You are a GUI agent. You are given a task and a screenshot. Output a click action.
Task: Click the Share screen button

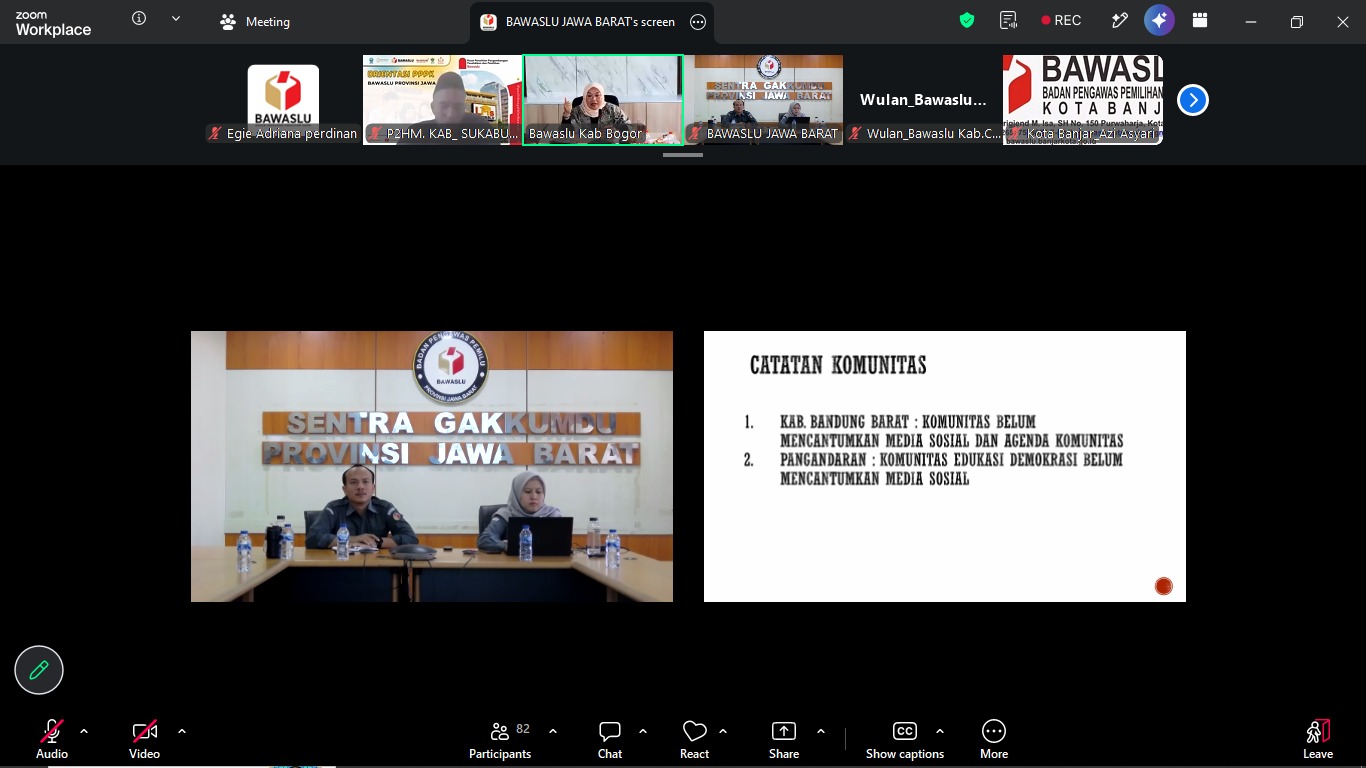pyautogui.click(x=784, y=739)
